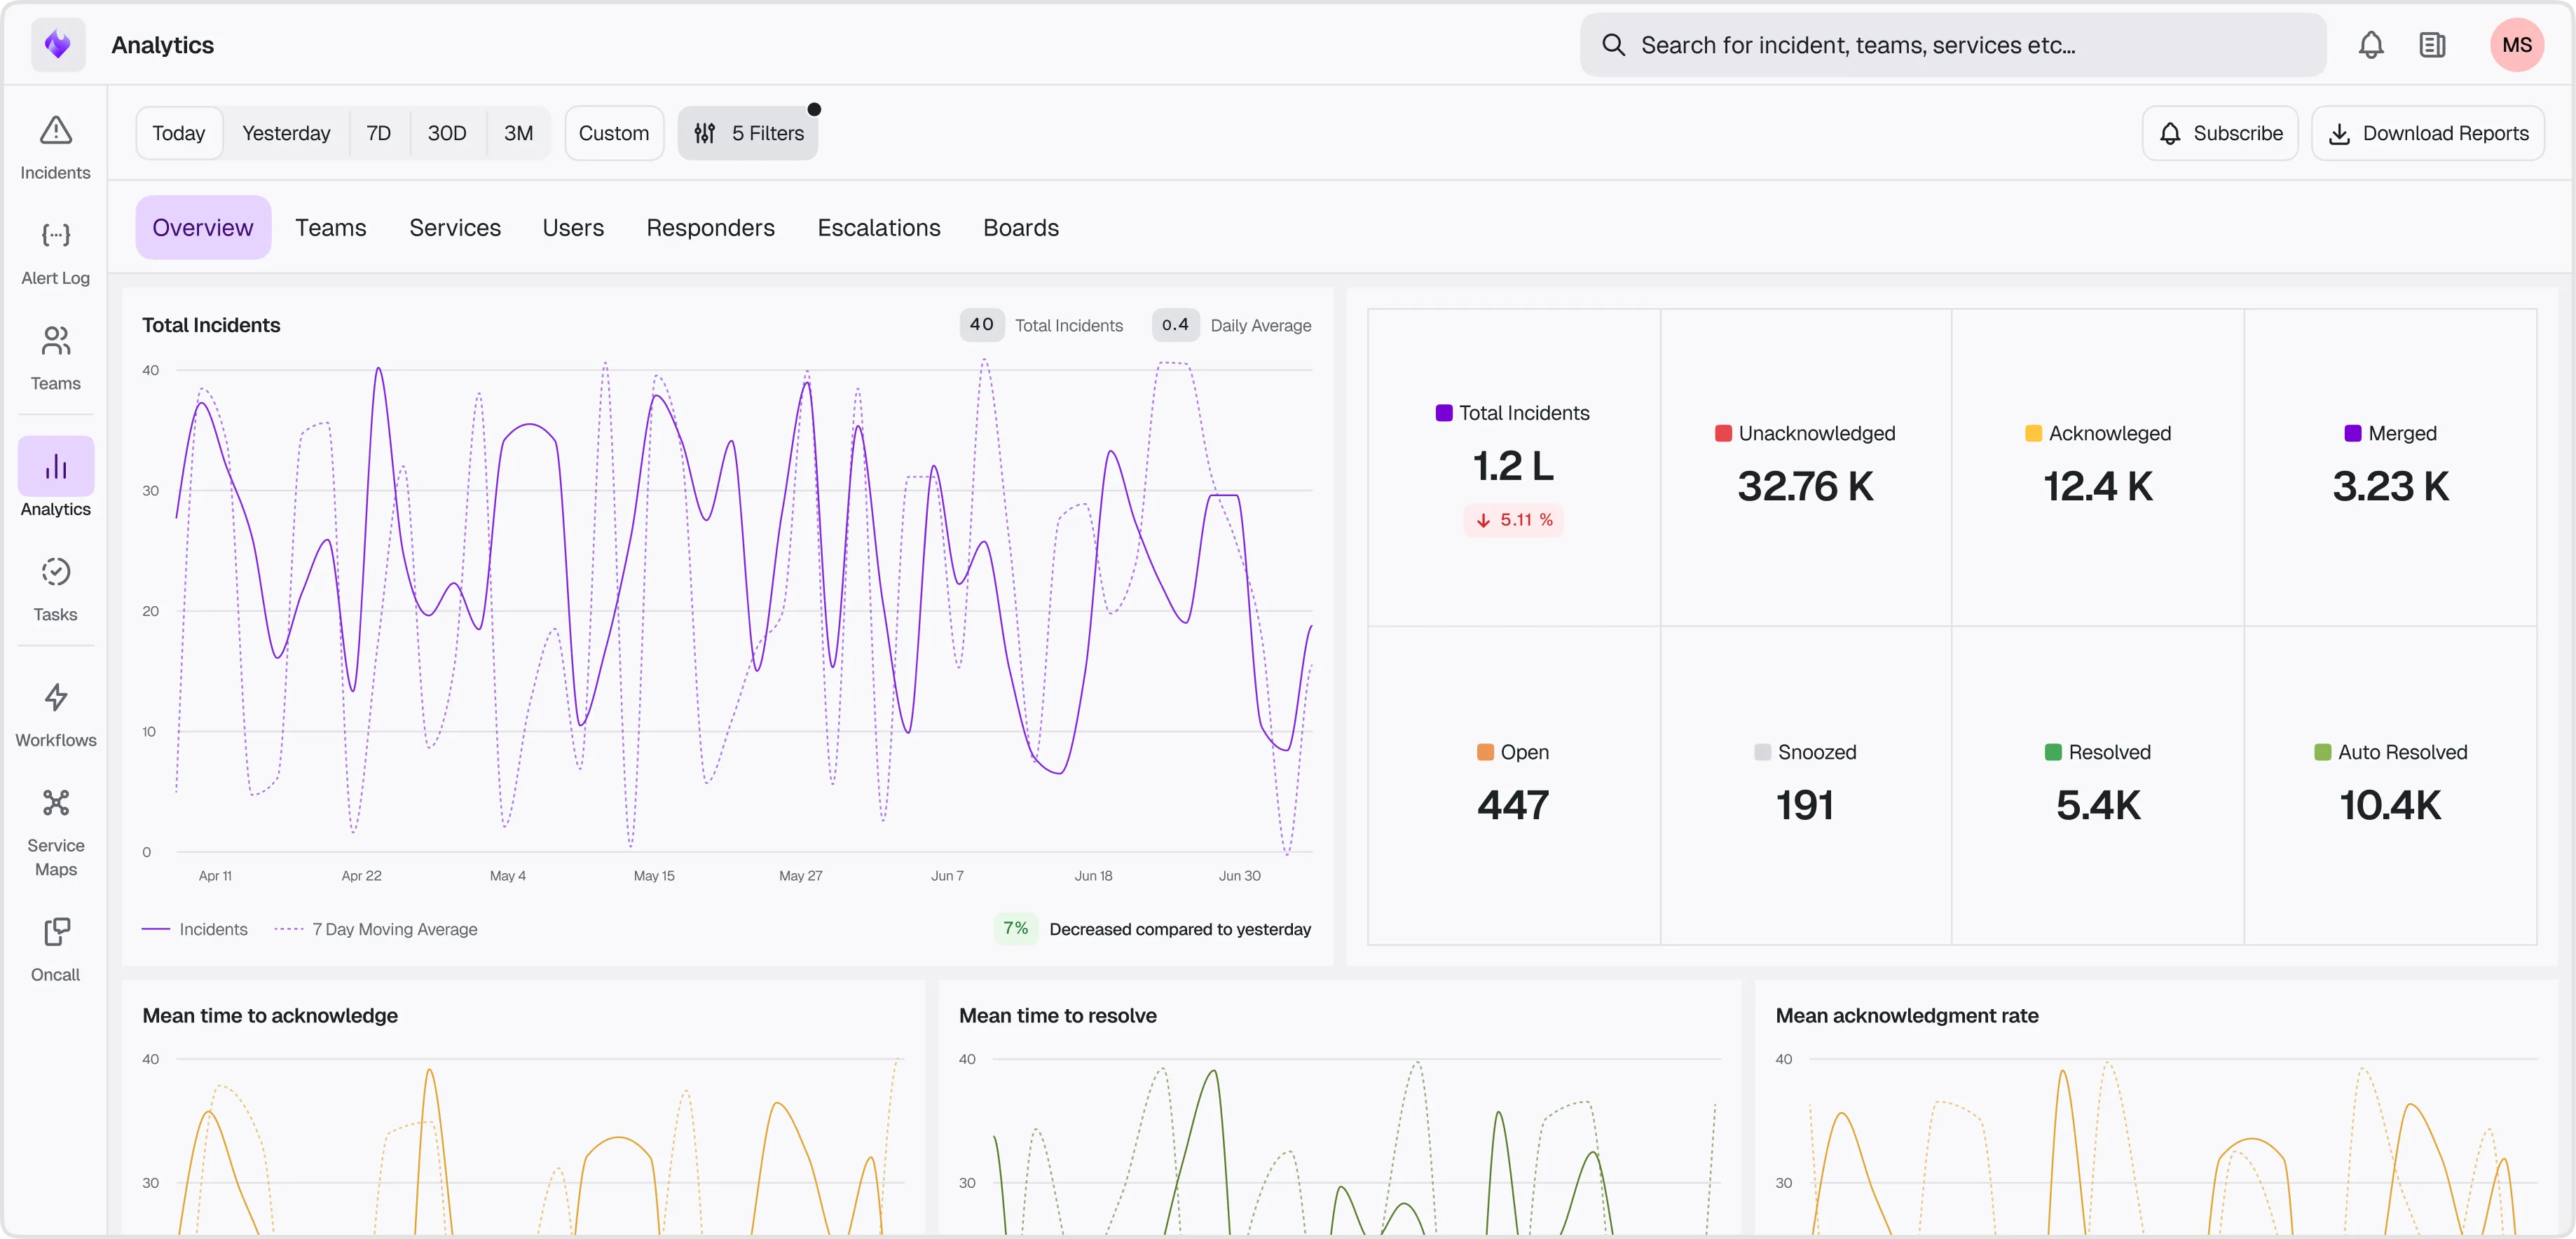This screenshot has width=2576, height=1239.
Task: Click the notifications bell icon
Action: pos(2371,45)
